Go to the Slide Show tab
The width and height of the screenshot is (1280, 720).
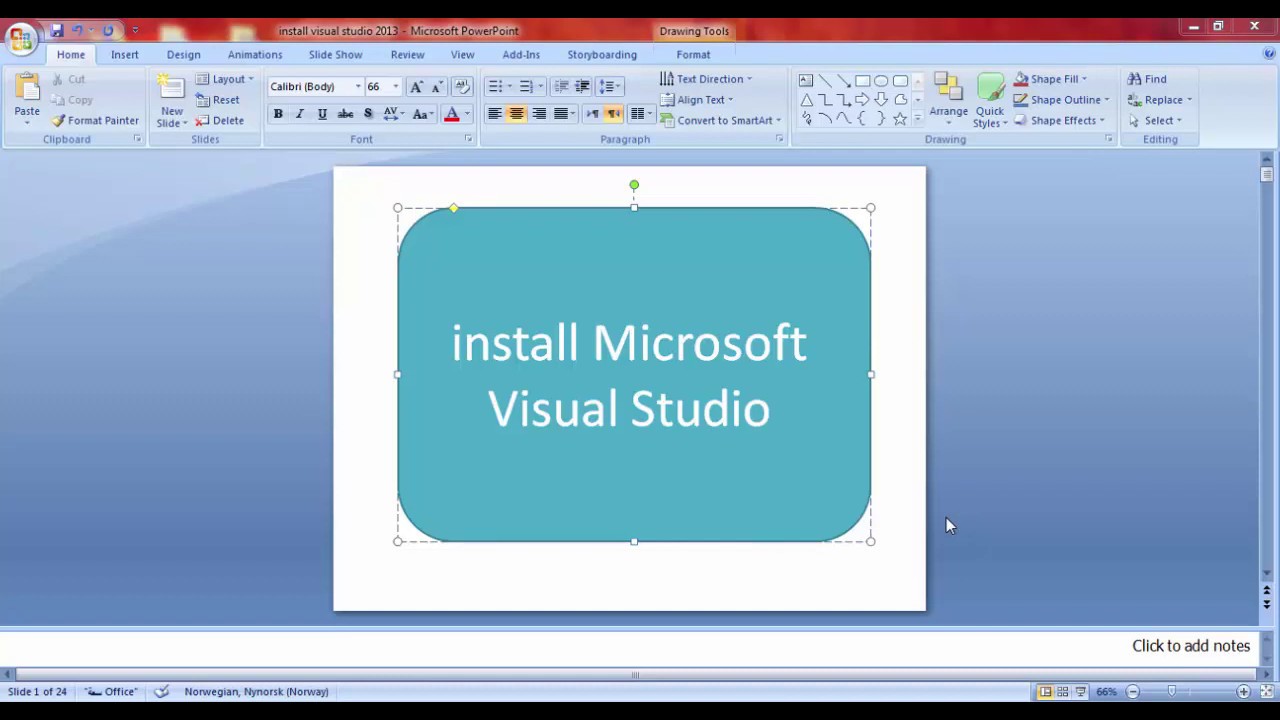335,55
